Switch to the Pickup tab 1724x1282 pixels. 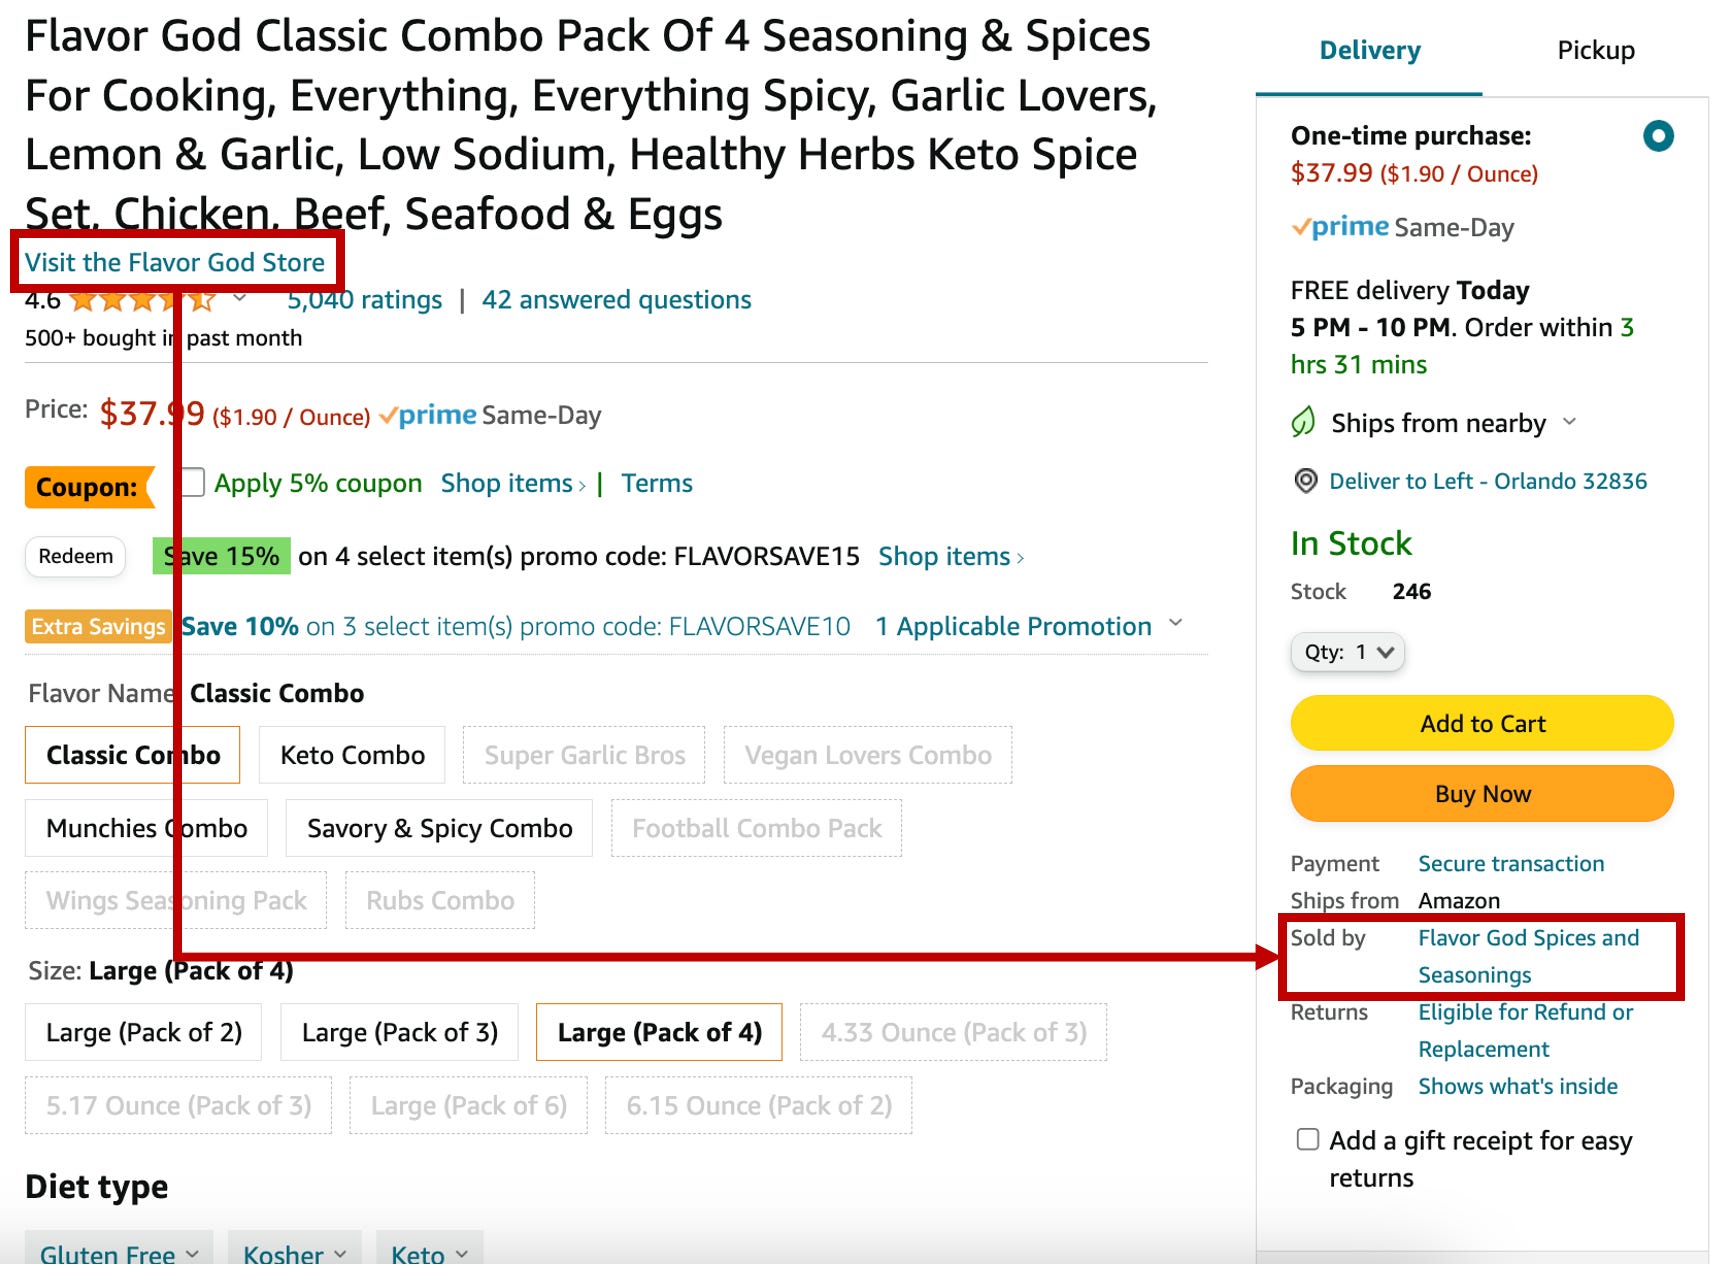coord(1595,50)
